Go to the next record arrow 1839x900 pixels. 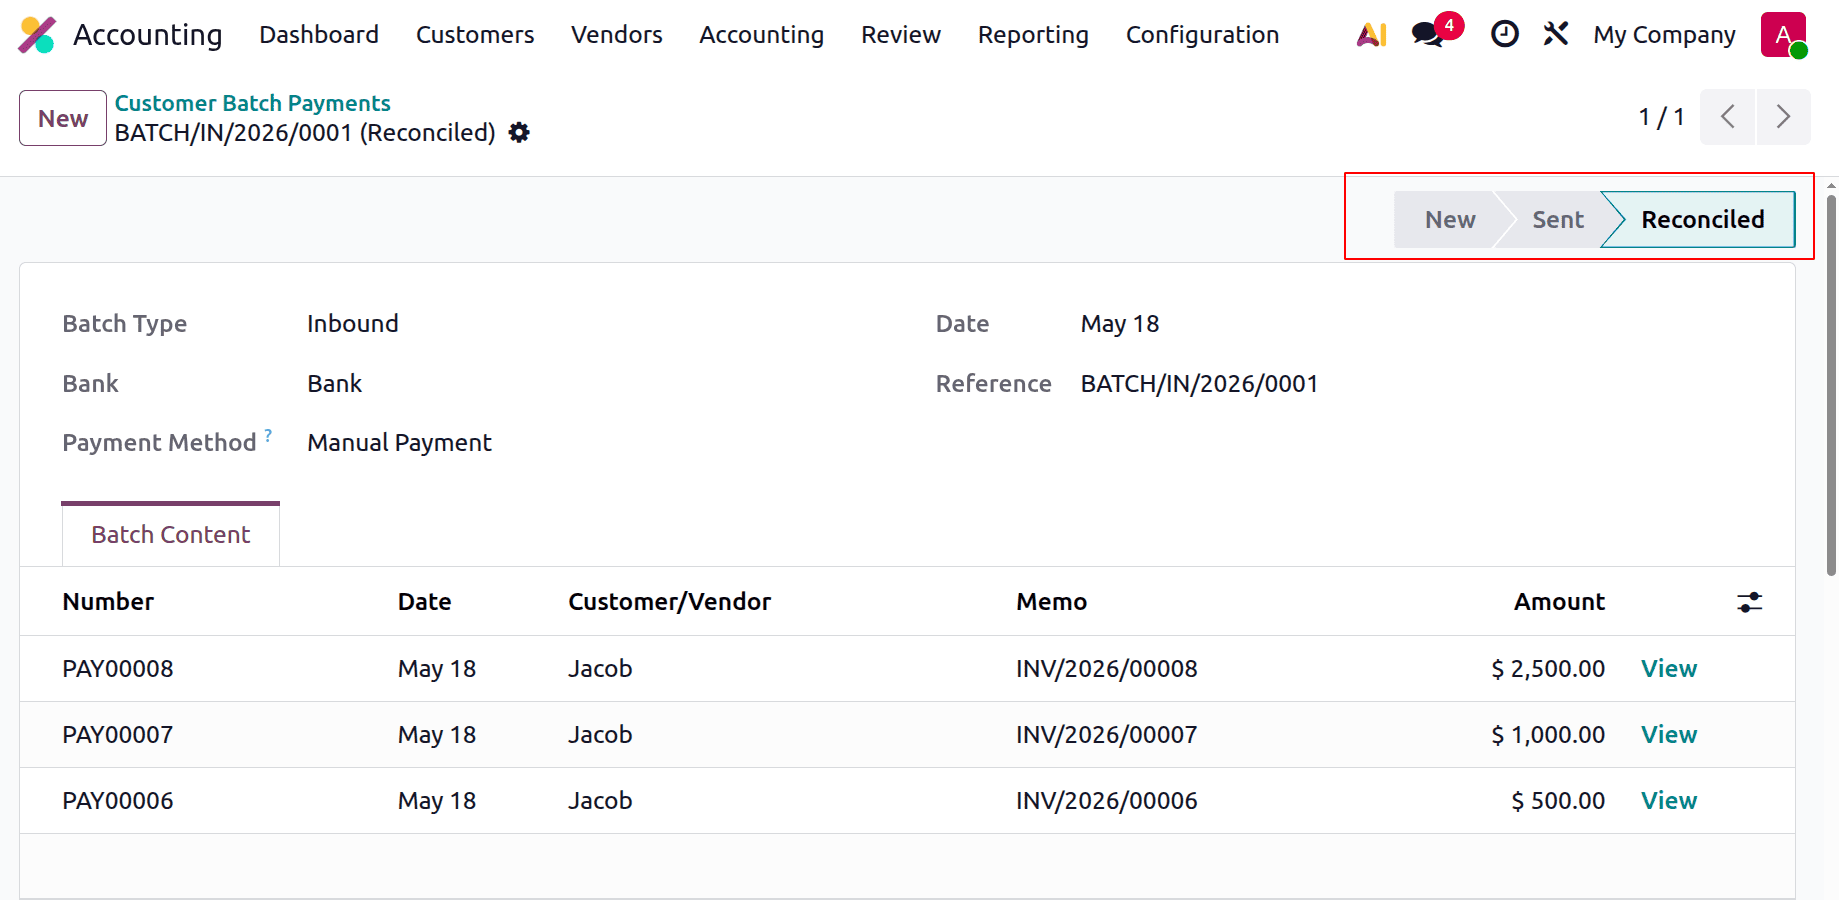(x=1783, y=117)
